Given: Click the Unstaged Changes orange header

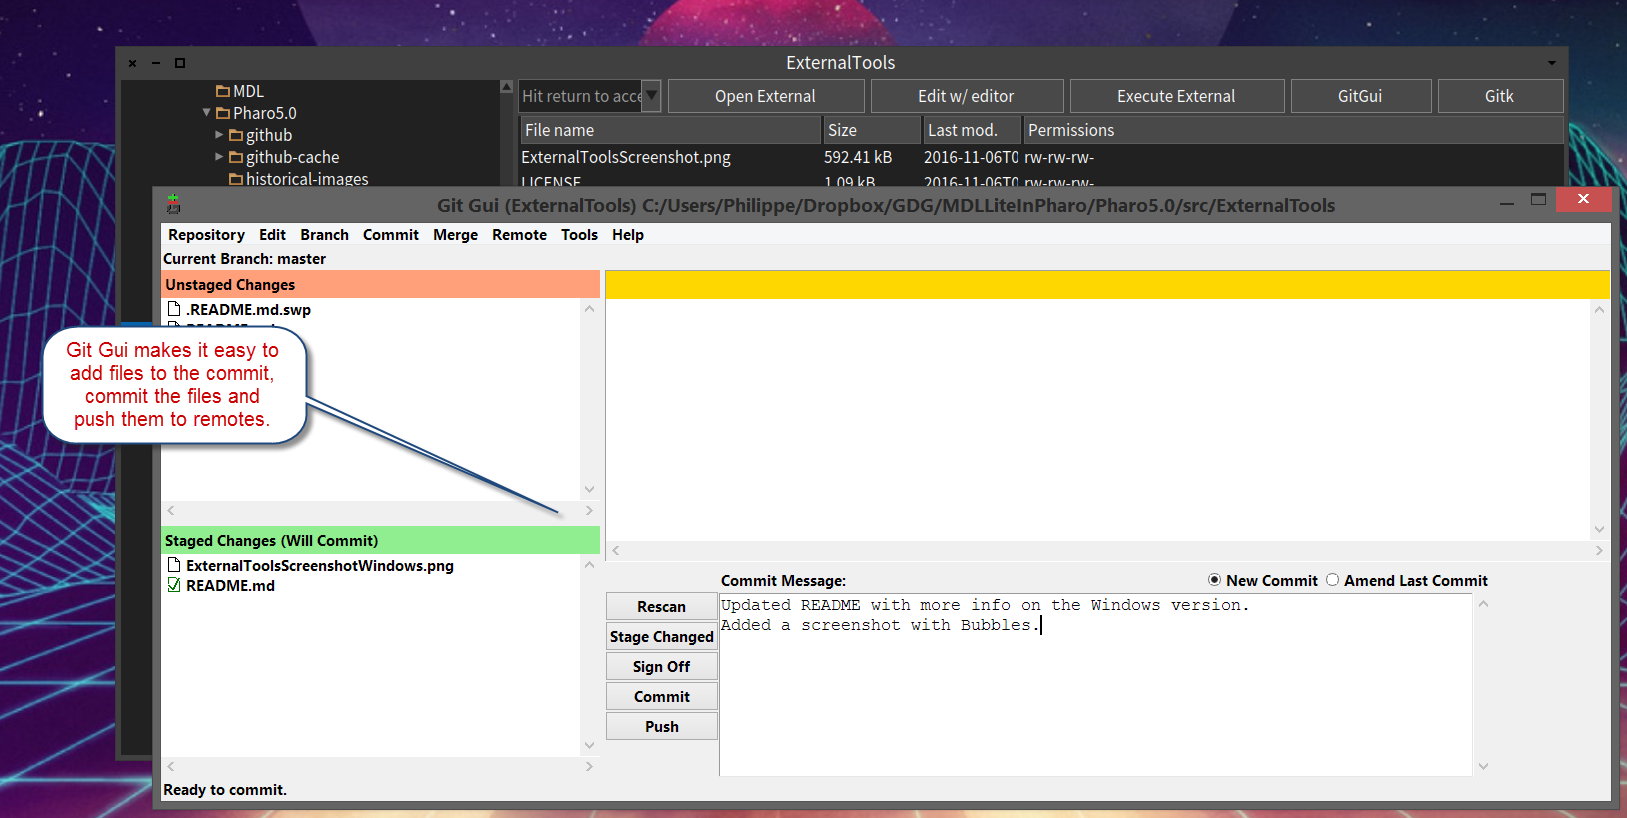Looking at the screenshot, I should click(x=380, y=284).
